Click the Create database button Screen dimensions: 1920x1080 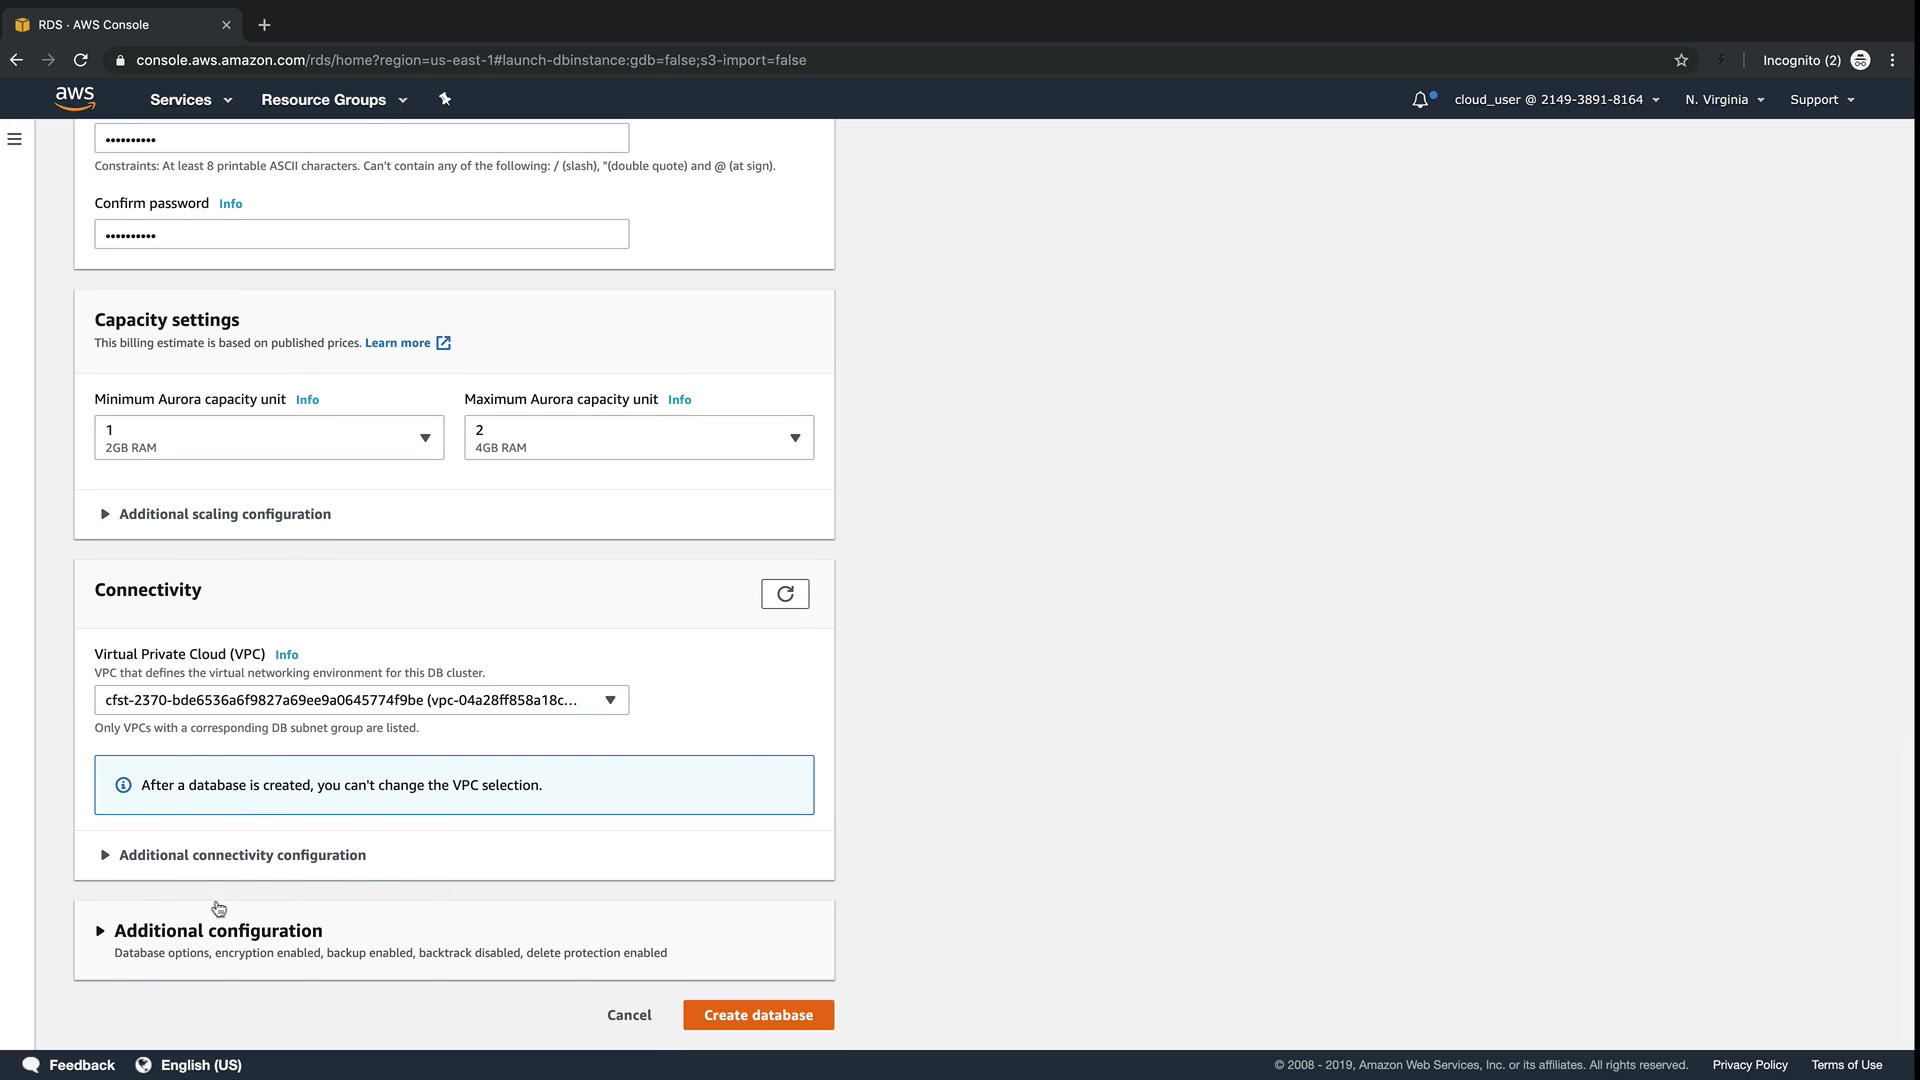758,1015
